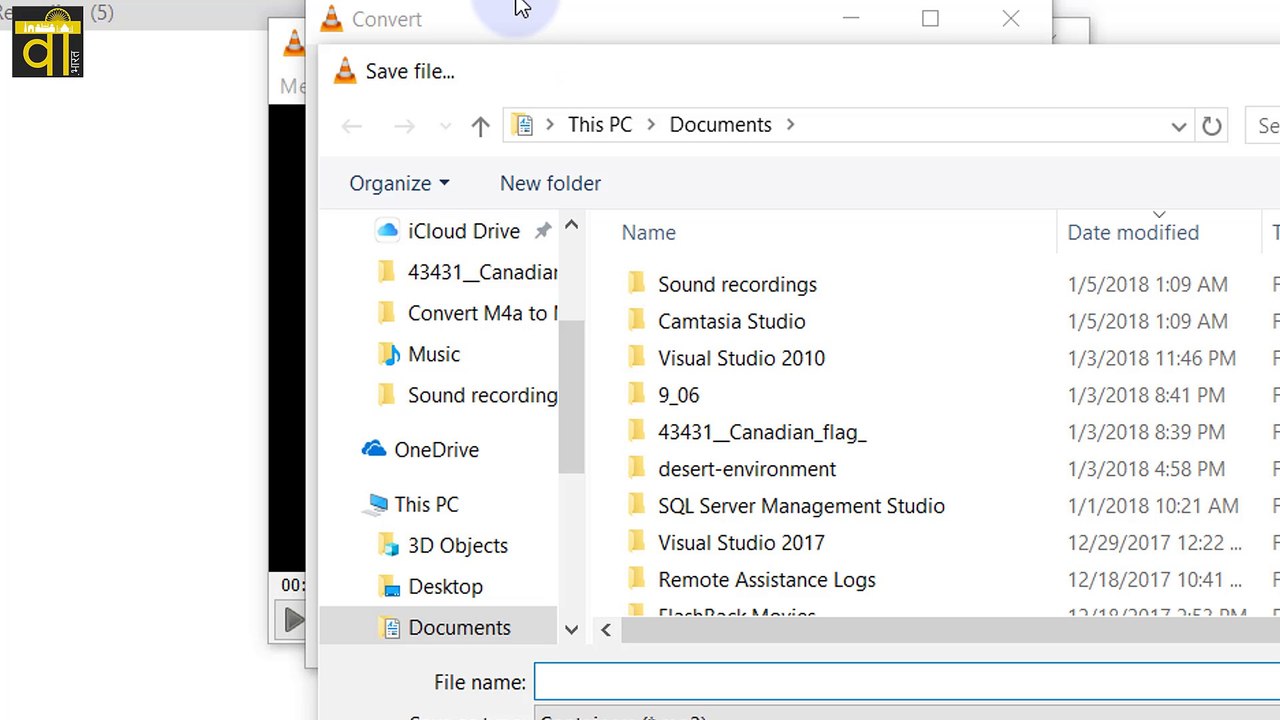Select the SQL Server Management Studio folder
1280x720 pixels.
[801, 507]
